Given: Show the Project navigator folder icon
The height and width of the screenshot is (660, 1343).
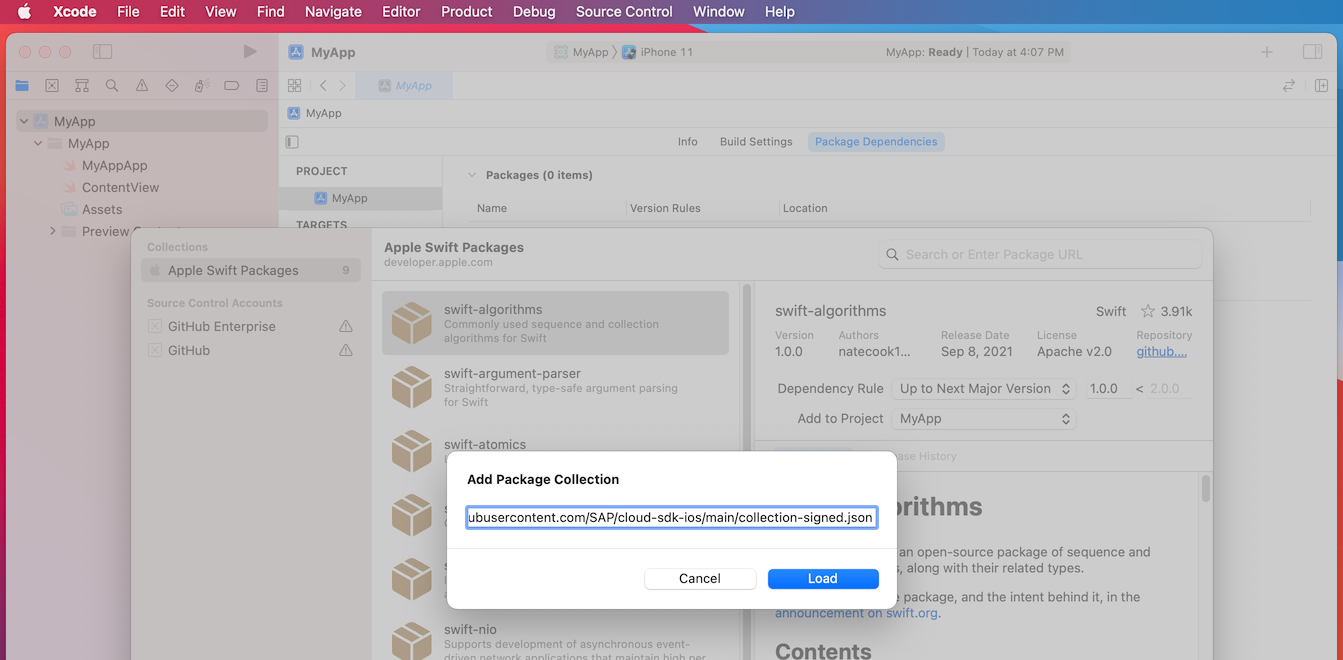Looking at the screenshot, I should [x=22, y=86].
